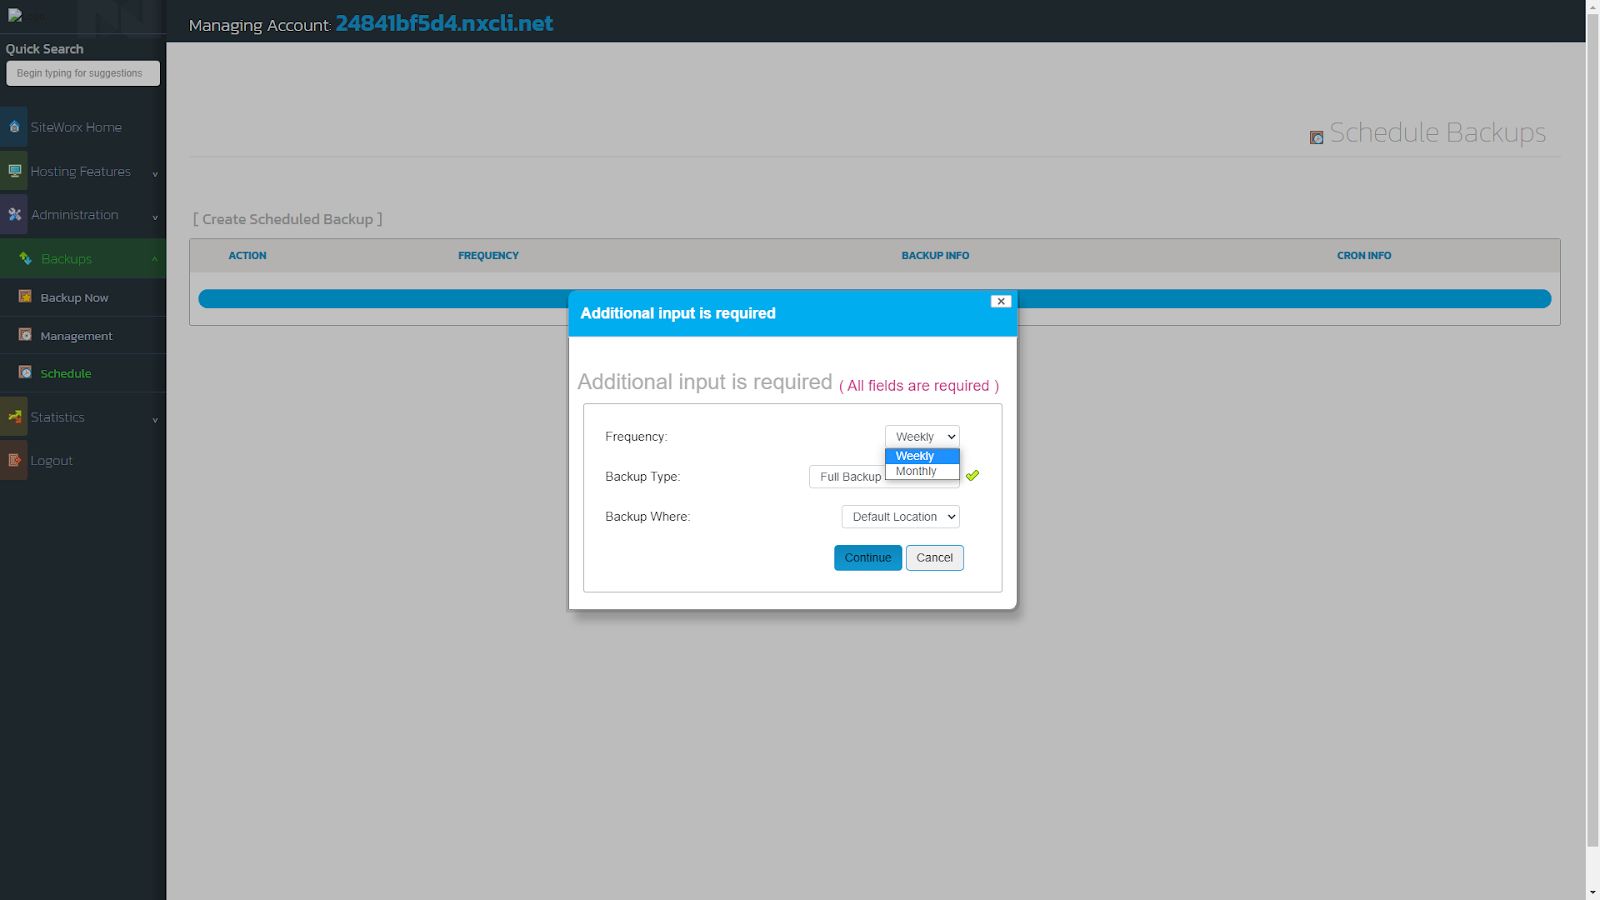Click the Quick Search suggestions field
Screen dimensions: 1600x900
click(x=82, y=72)
